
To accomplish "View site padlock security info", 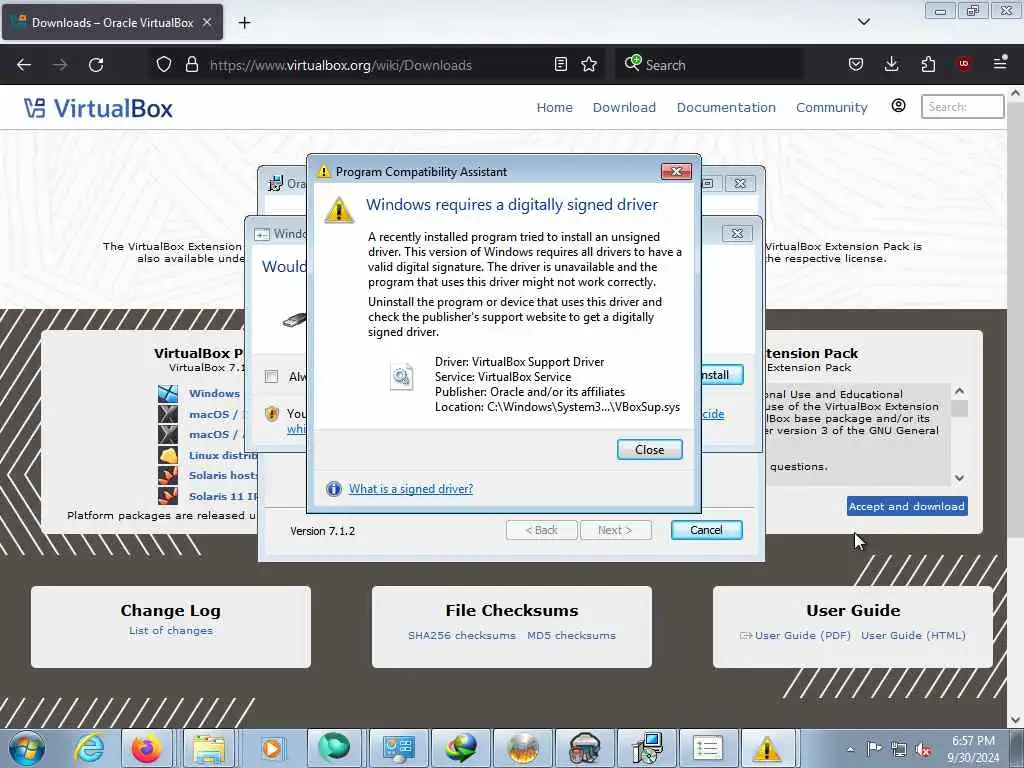I will (191, 65).
